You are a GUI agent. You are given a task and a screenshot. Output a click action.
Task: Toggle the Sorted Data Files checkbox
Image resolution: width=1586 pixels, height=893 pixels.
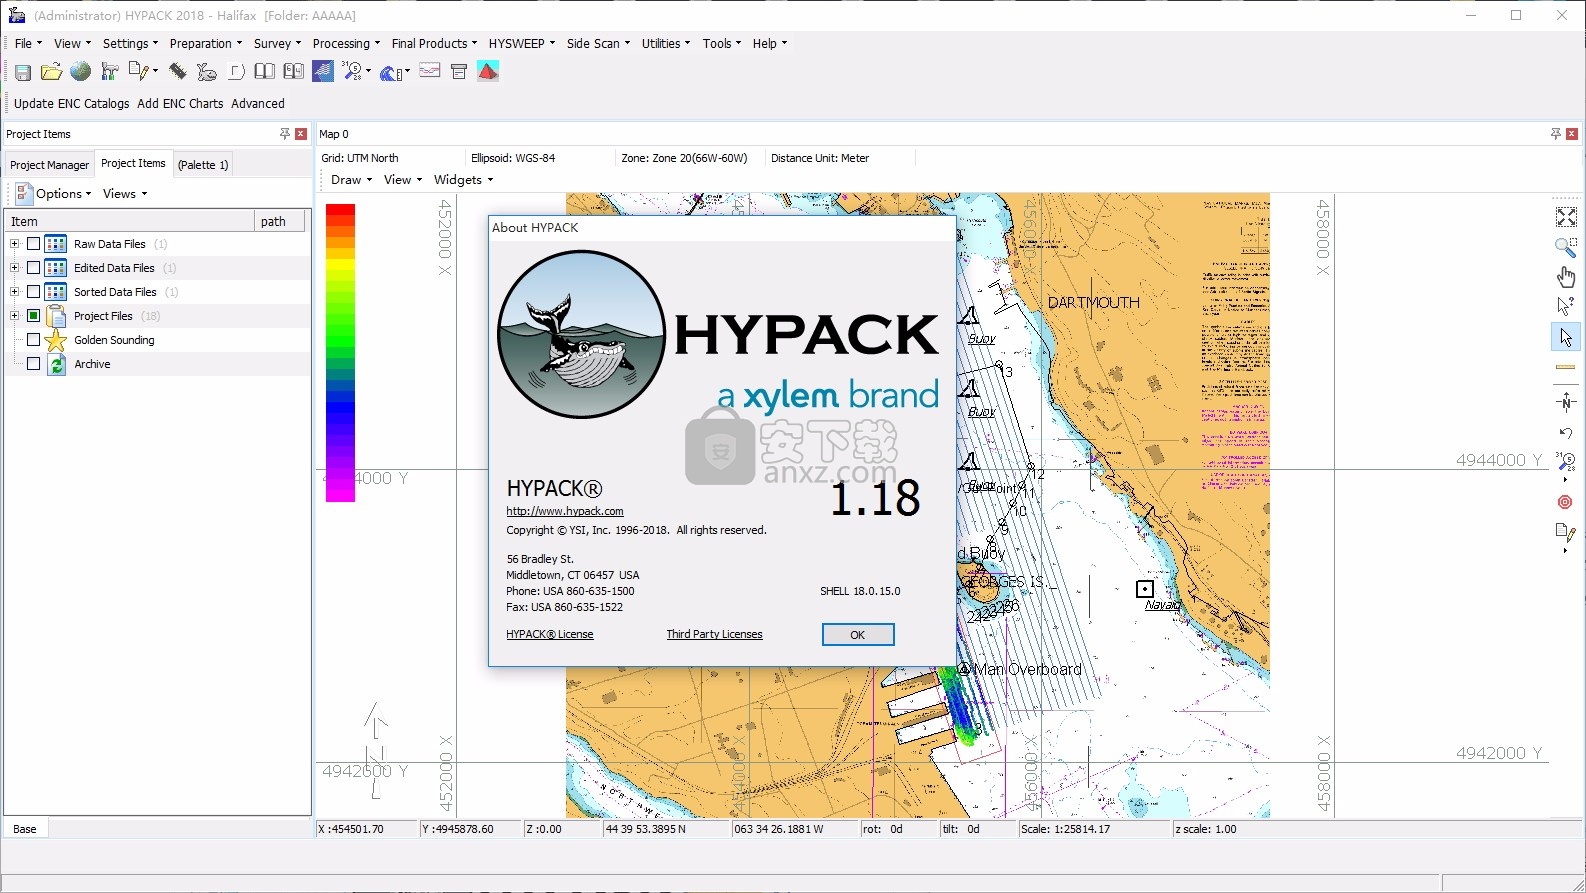point(34,292)
